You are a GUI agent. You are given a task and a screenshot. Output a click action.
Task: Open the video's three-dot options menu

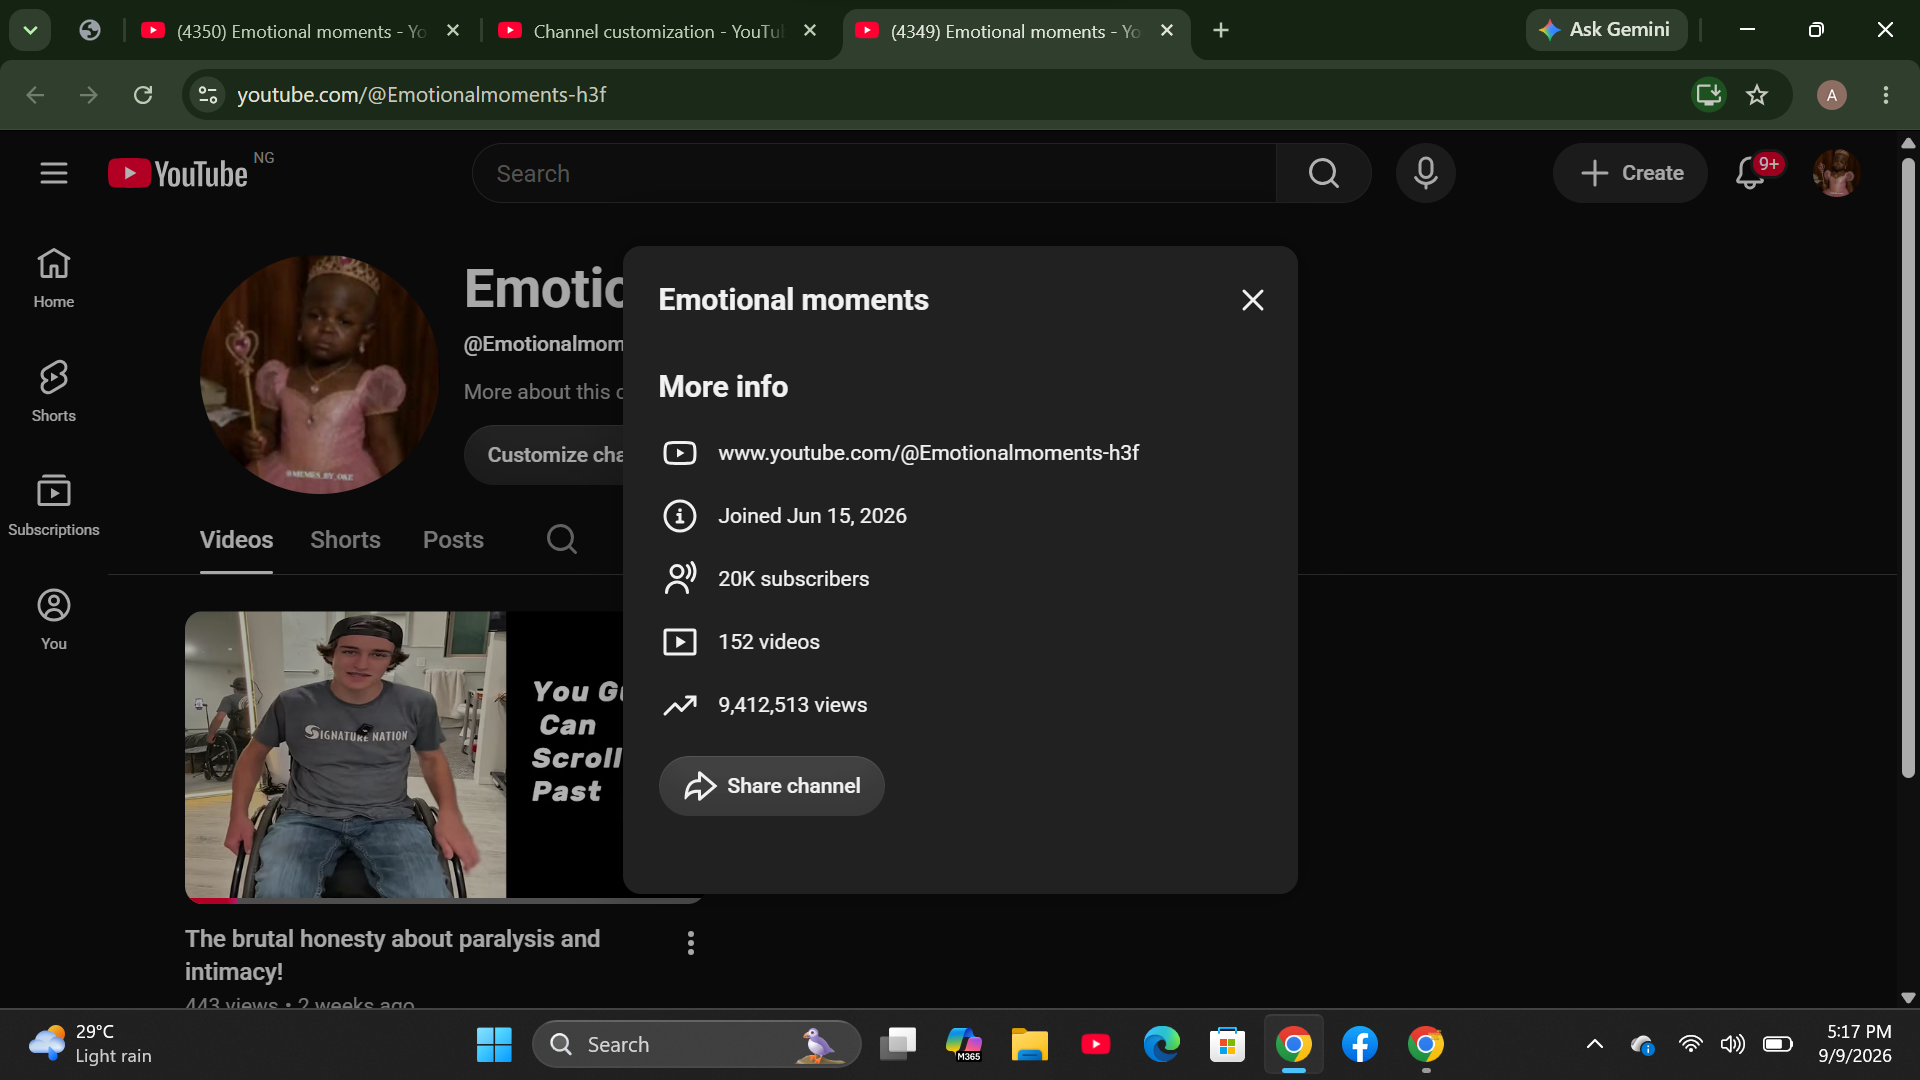pos(690,943)
